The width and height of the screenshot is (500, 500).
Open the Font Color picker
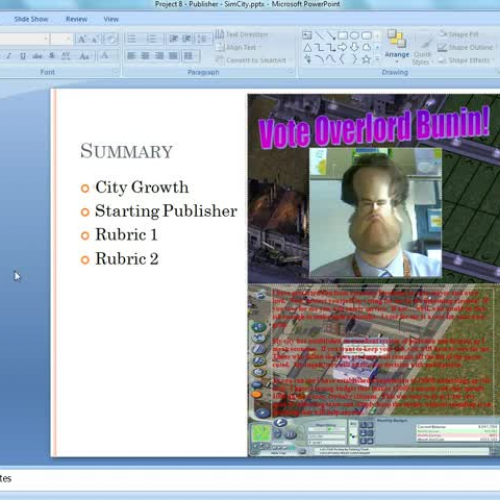click(107, 56)
